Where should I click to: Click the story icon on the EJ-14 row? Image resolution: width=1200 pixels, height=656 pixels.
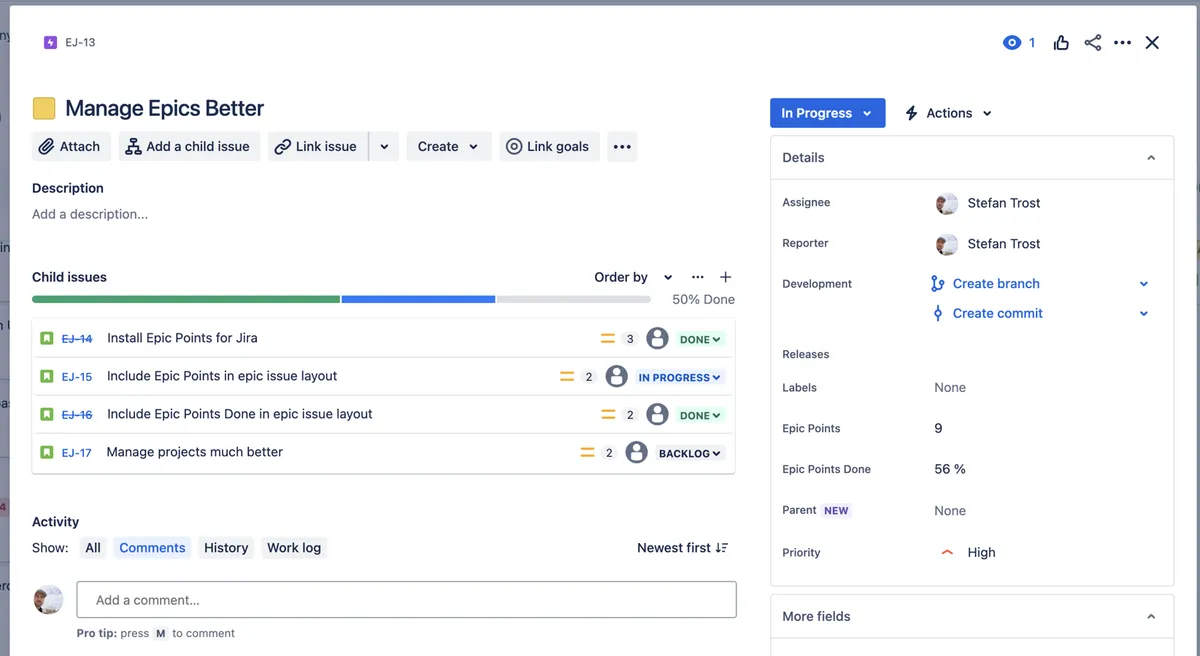click(x=46, y=338)
